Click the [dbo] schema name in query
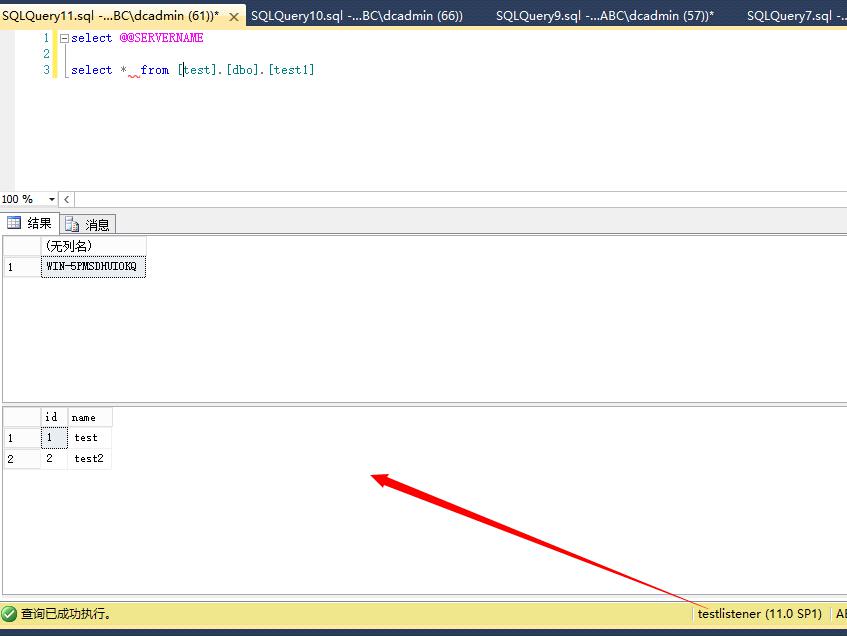This screenshot has width=847, height=636. pos(243,70)
